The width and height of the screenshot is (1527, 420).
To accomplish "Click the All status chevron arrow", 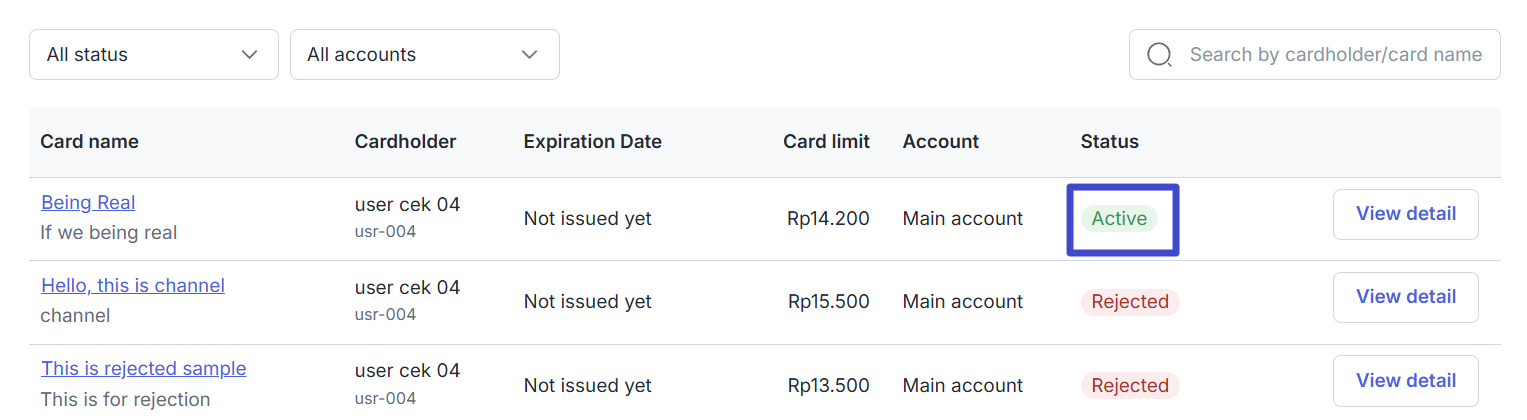I will pyautogui.click(x=250, y=55).
